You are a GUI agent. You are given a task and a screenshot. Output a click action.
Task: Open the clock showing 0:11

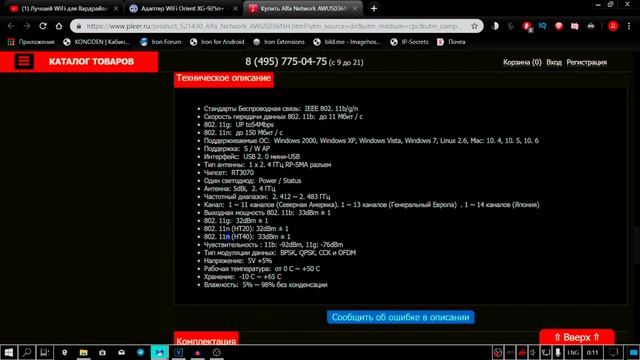[593, 353]
